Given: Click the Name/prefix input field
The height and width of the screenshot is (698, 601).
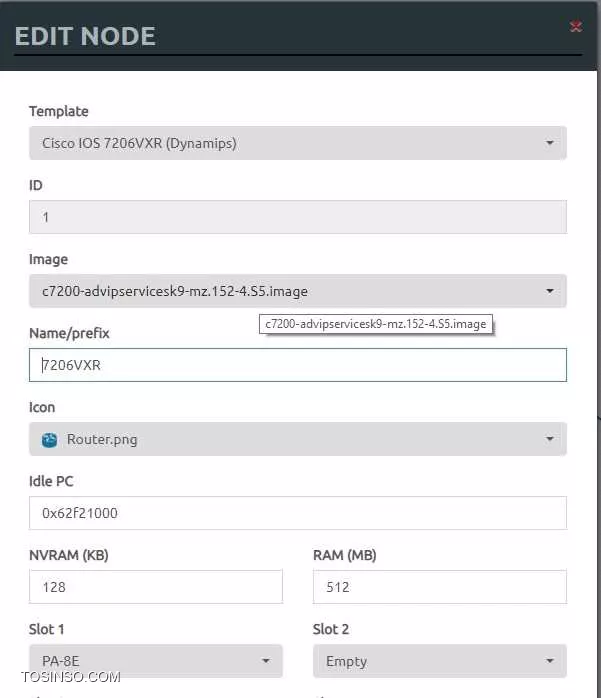Looking at the screenshot, I should click(x=298, y=365).
